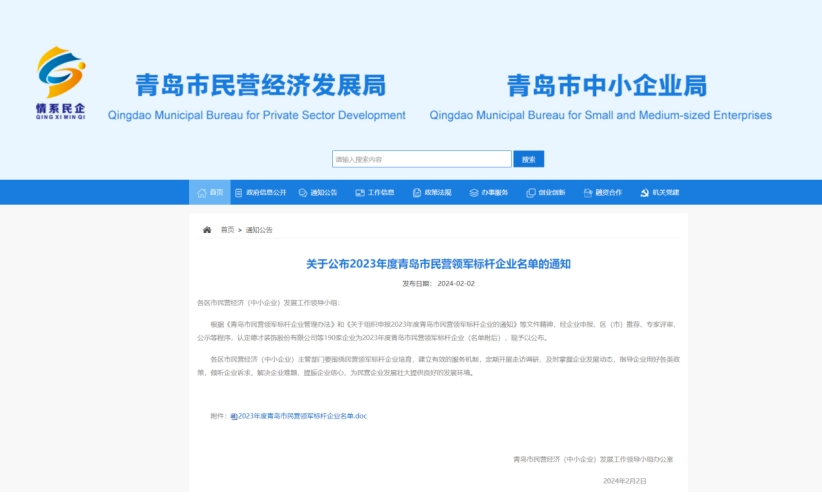
Task: Click the English text 'Qingdao Municipal Bureau for Private Sector Development'
Action: (256, 115)
